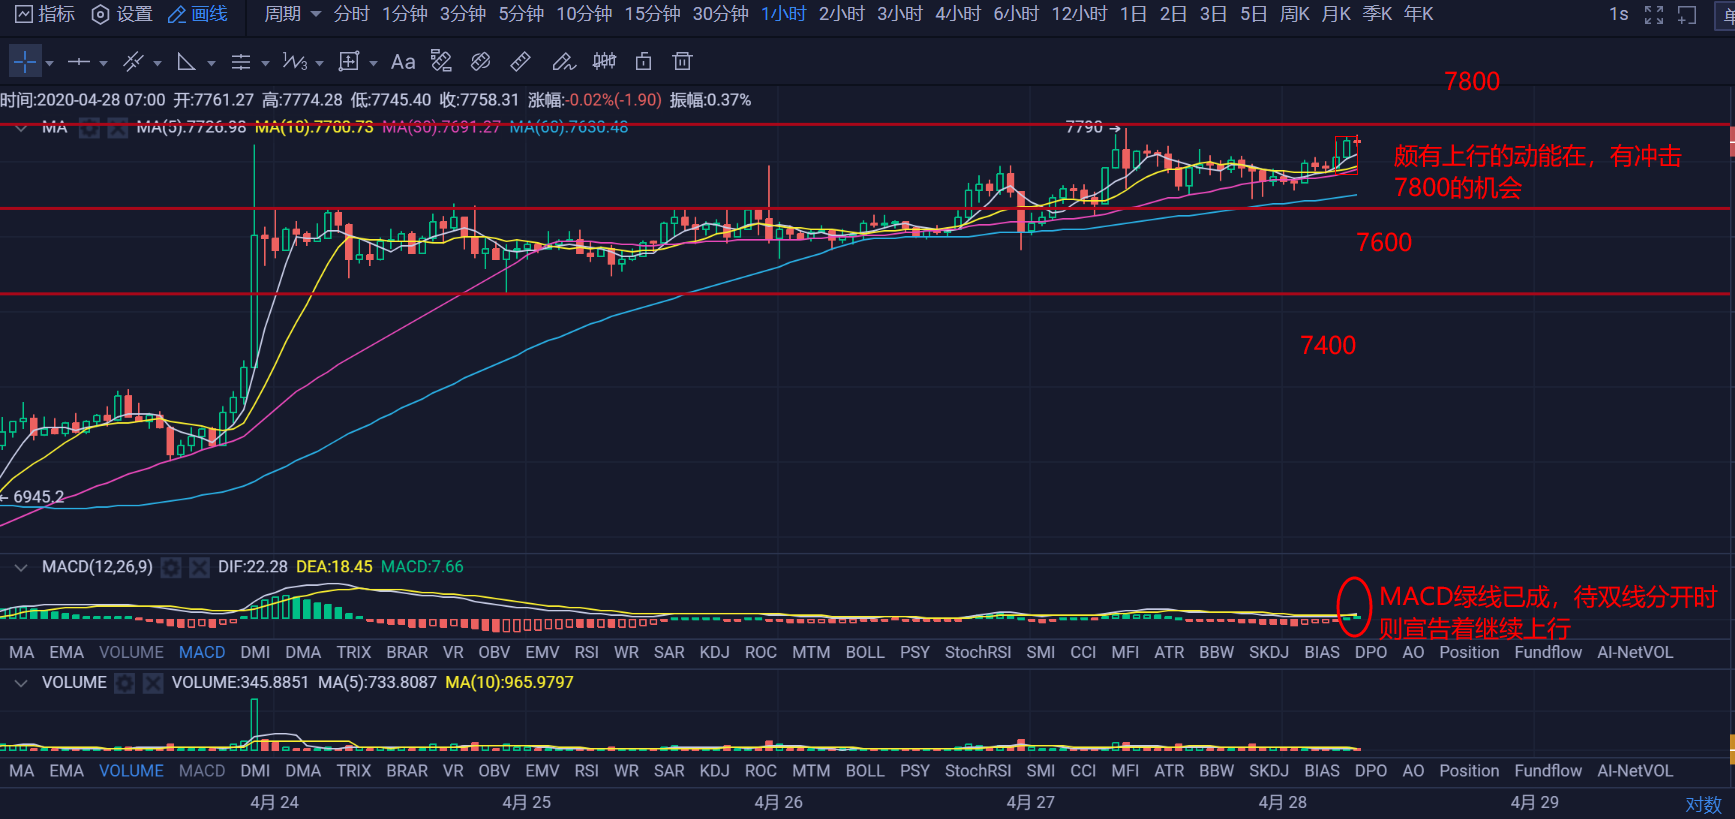The height and width of the screenshot is (819, 1735).
Task: Select the rectangle range measure tool
Action: pyautogui.click(x=348, y=62)
